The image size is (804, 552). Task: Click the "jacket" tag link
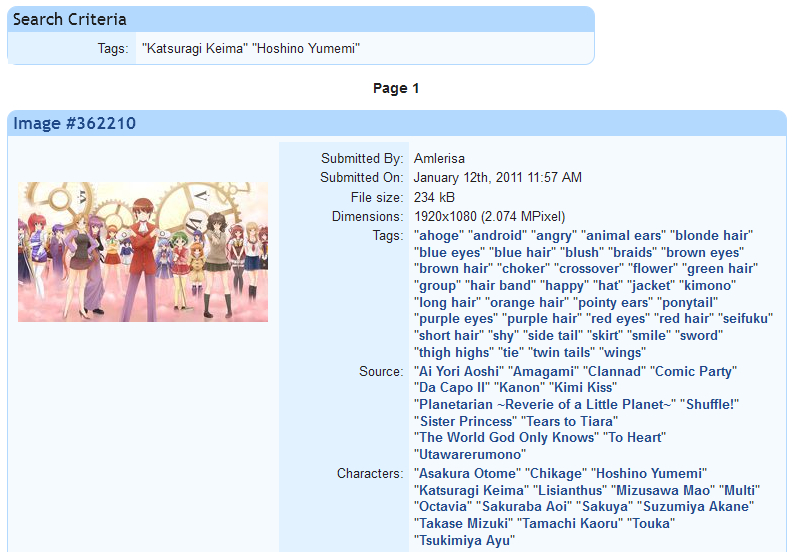coord(651,285)
